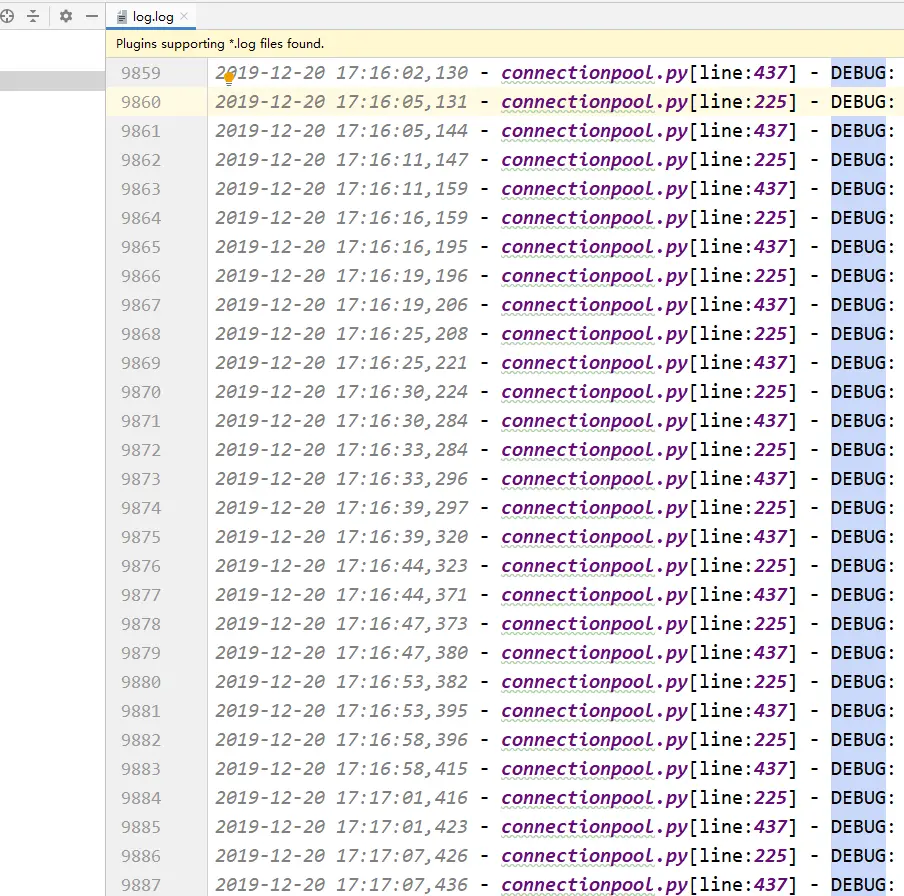Click DEBUG on line 9883
The image size is (904, 896).
tap(858, 769)
